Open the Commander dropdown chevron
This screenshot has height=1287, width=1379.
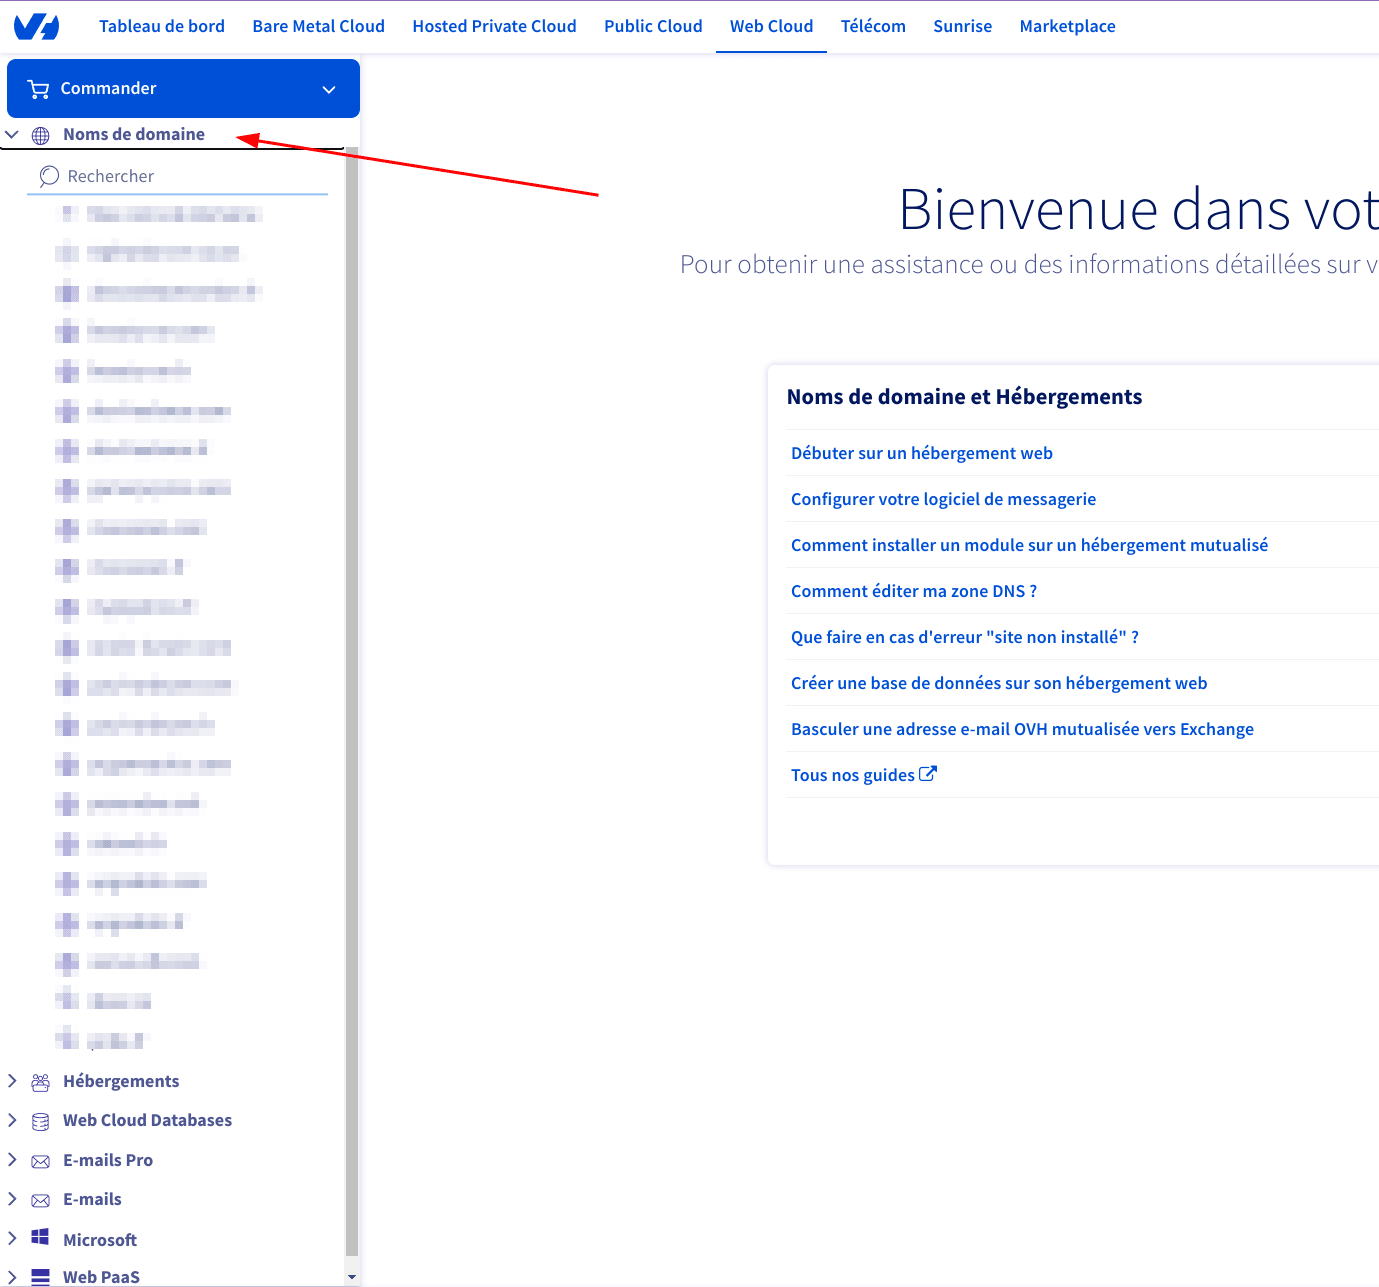tap(328, 89)
